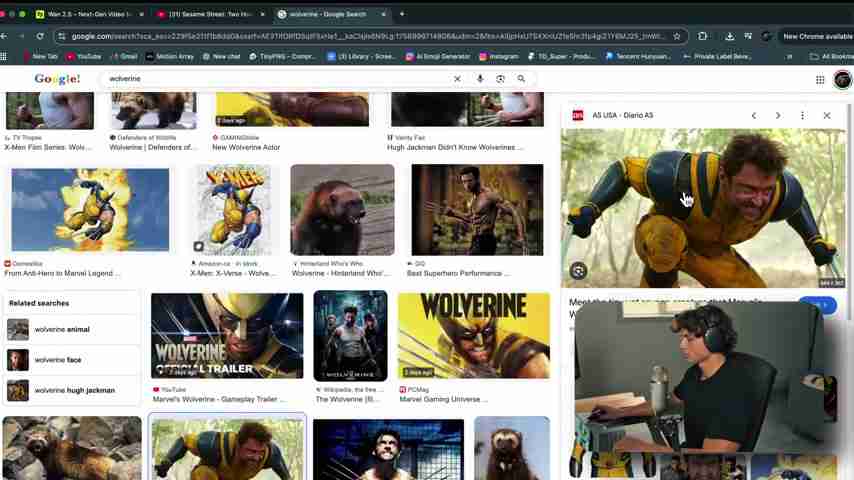
Task: Click the voice search microphone icon
Action: click(480, 79)
